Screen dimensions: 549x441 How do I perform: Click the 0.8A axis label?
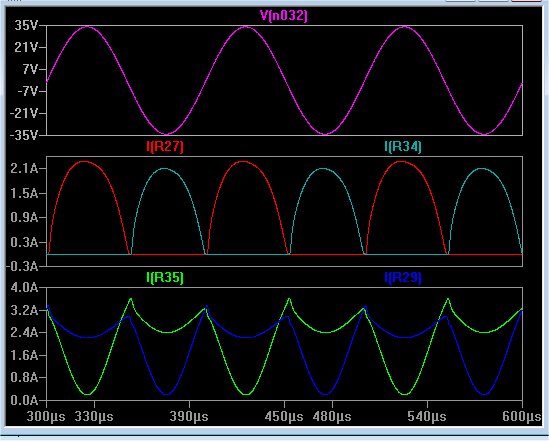coord(24,378)
